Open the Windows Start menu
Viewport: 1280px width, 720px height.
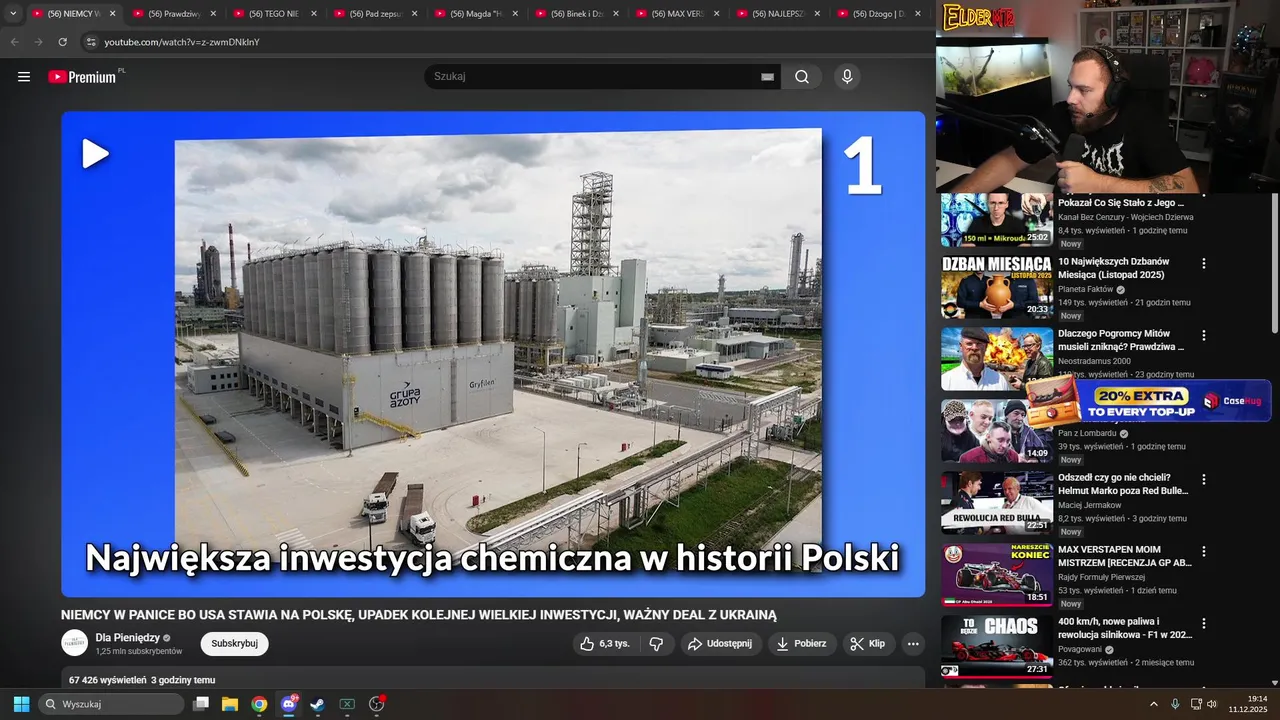pos(21,704)
